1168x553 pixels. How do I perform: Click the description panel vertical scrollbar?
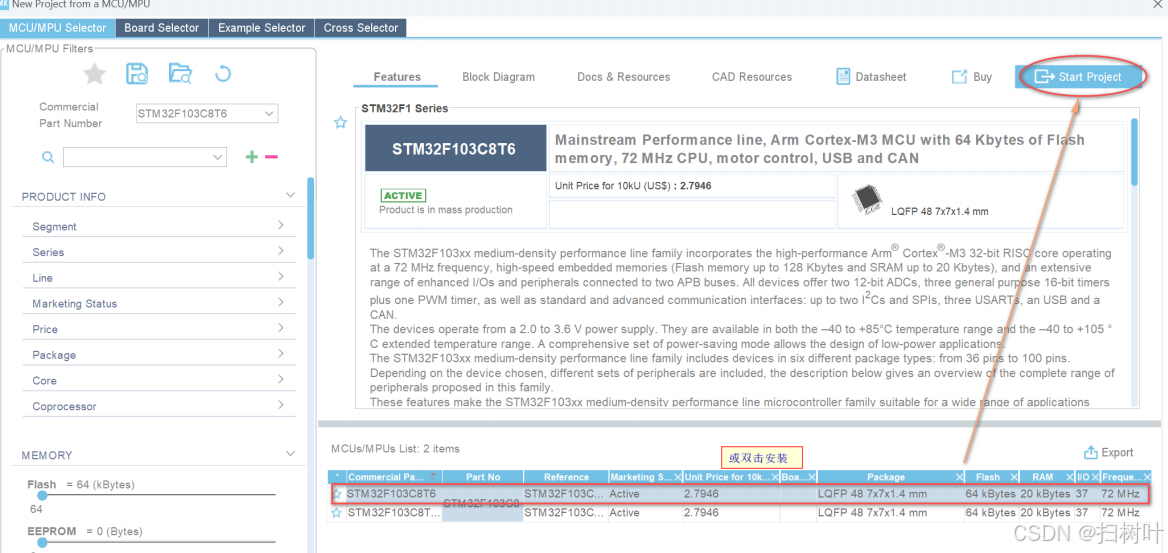pos(1134,152)
